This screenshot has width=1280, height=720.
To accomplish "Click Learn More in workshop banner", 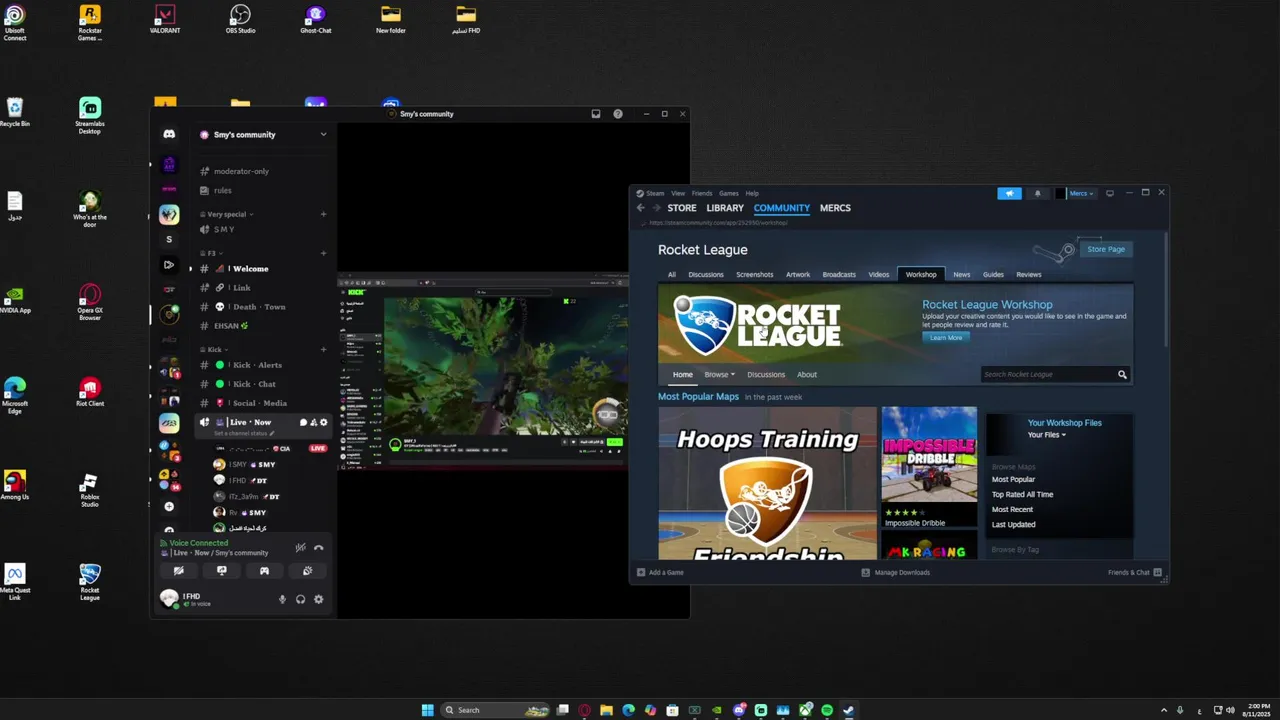I will [x=946, y=338].
